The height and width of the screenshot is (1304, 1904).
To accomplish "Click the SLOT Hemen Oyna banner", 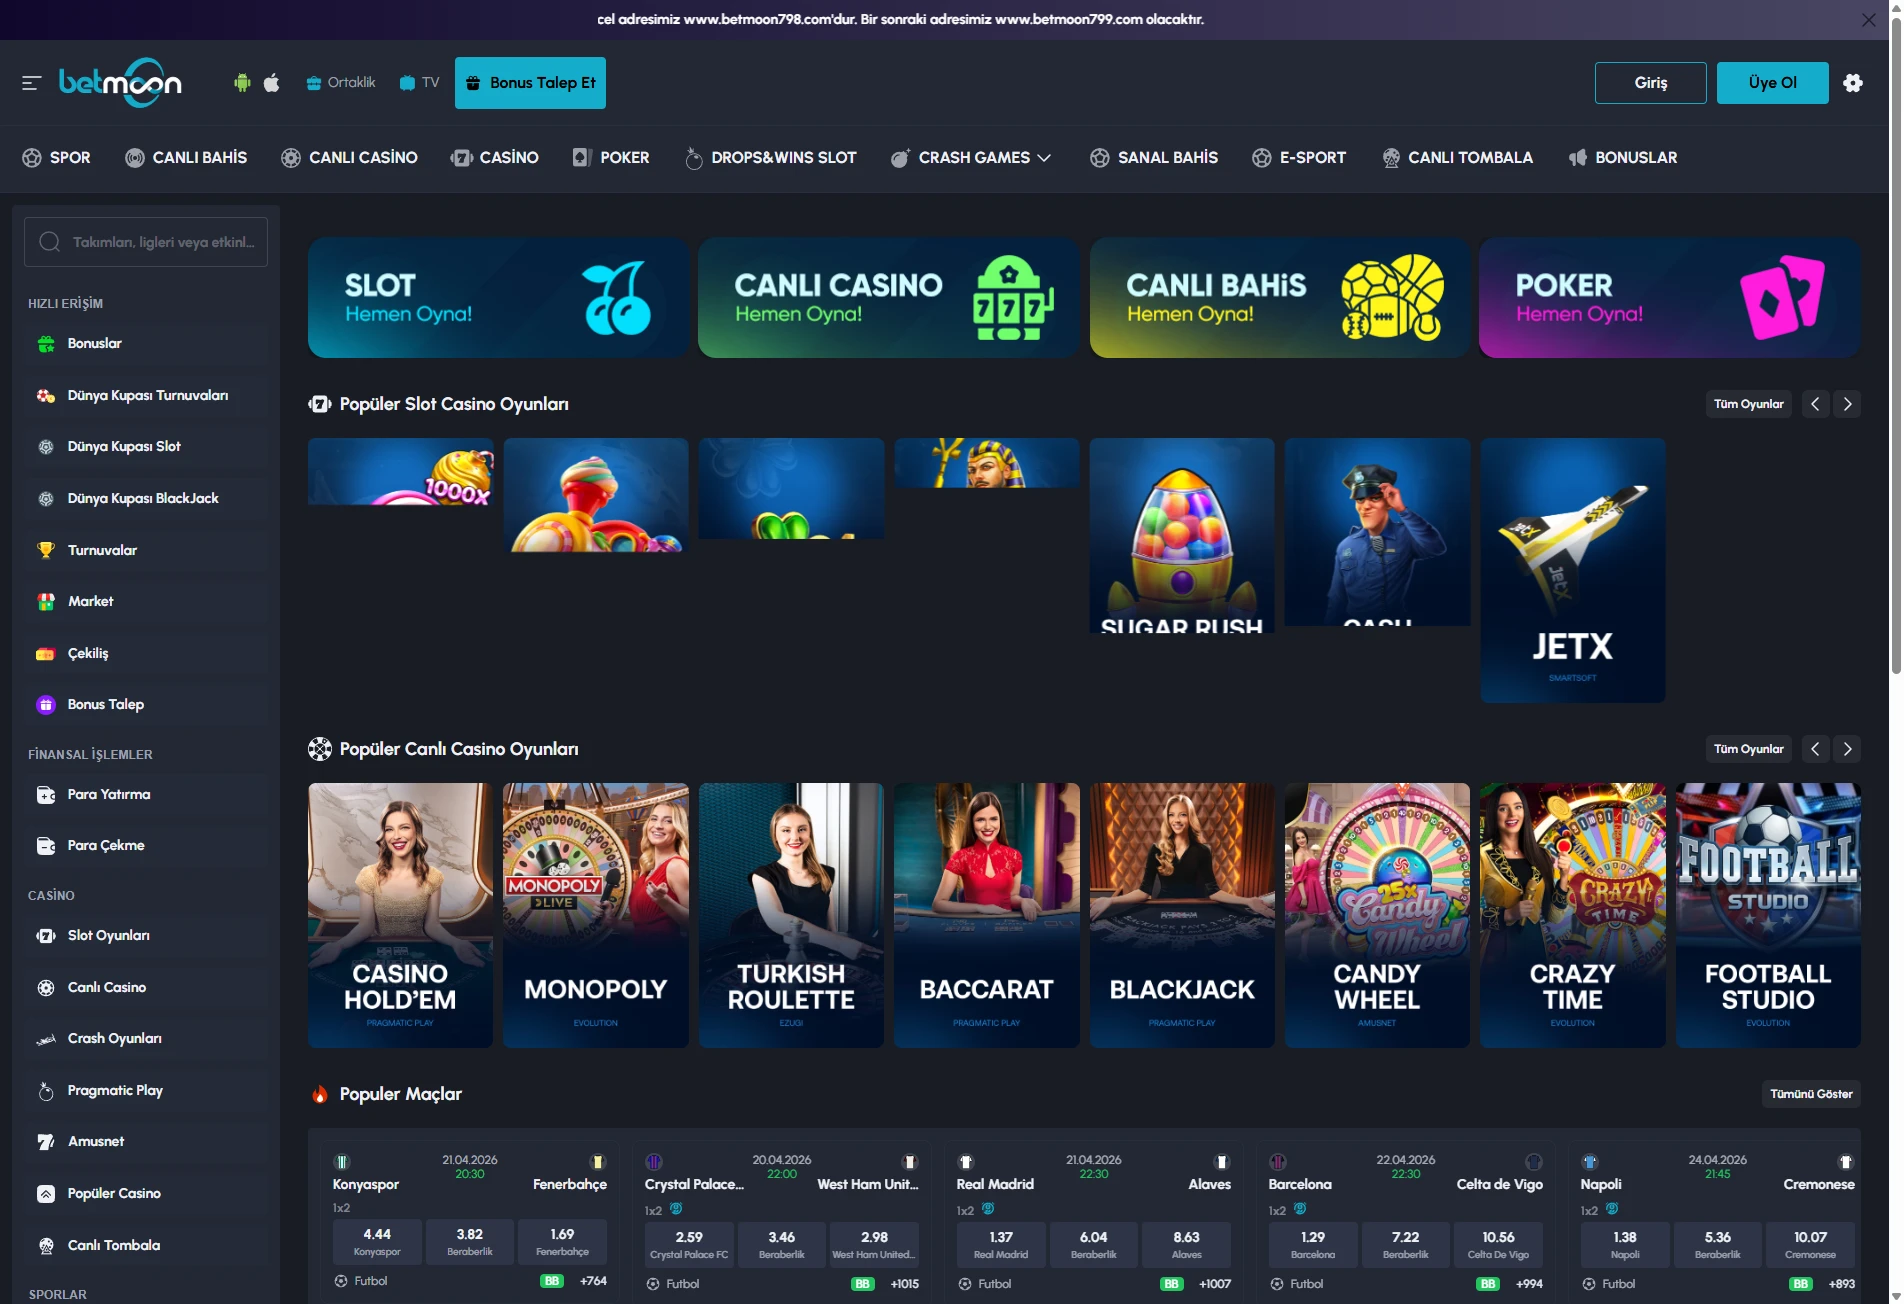I will point(498,298).
